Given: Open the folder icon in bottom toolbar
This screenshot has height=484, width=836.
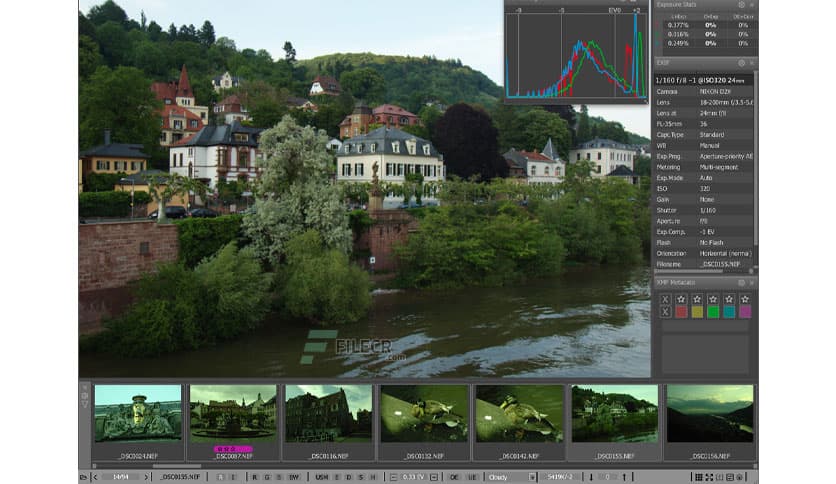Looking at the screenshot, I should (83, 477).
